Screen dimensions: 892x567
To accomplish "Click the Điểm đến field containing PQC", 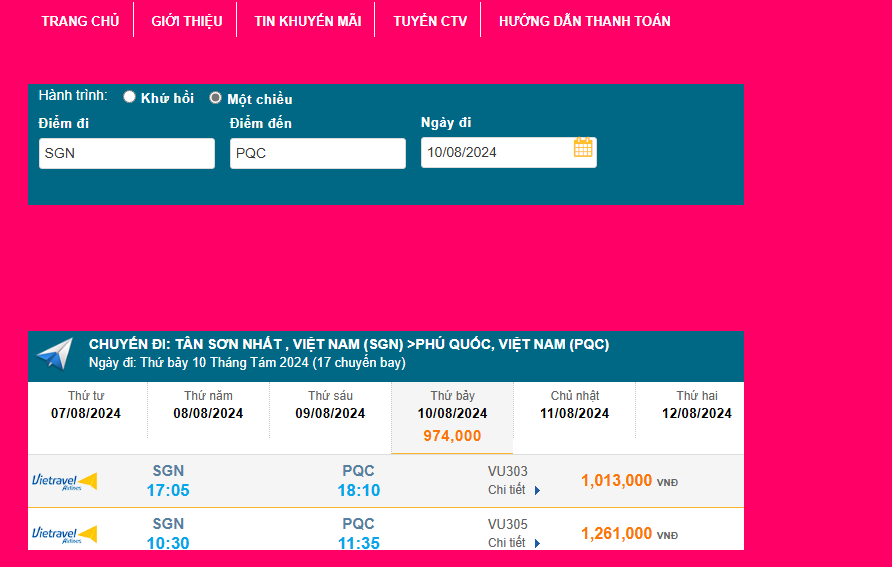I will point(317,153).
